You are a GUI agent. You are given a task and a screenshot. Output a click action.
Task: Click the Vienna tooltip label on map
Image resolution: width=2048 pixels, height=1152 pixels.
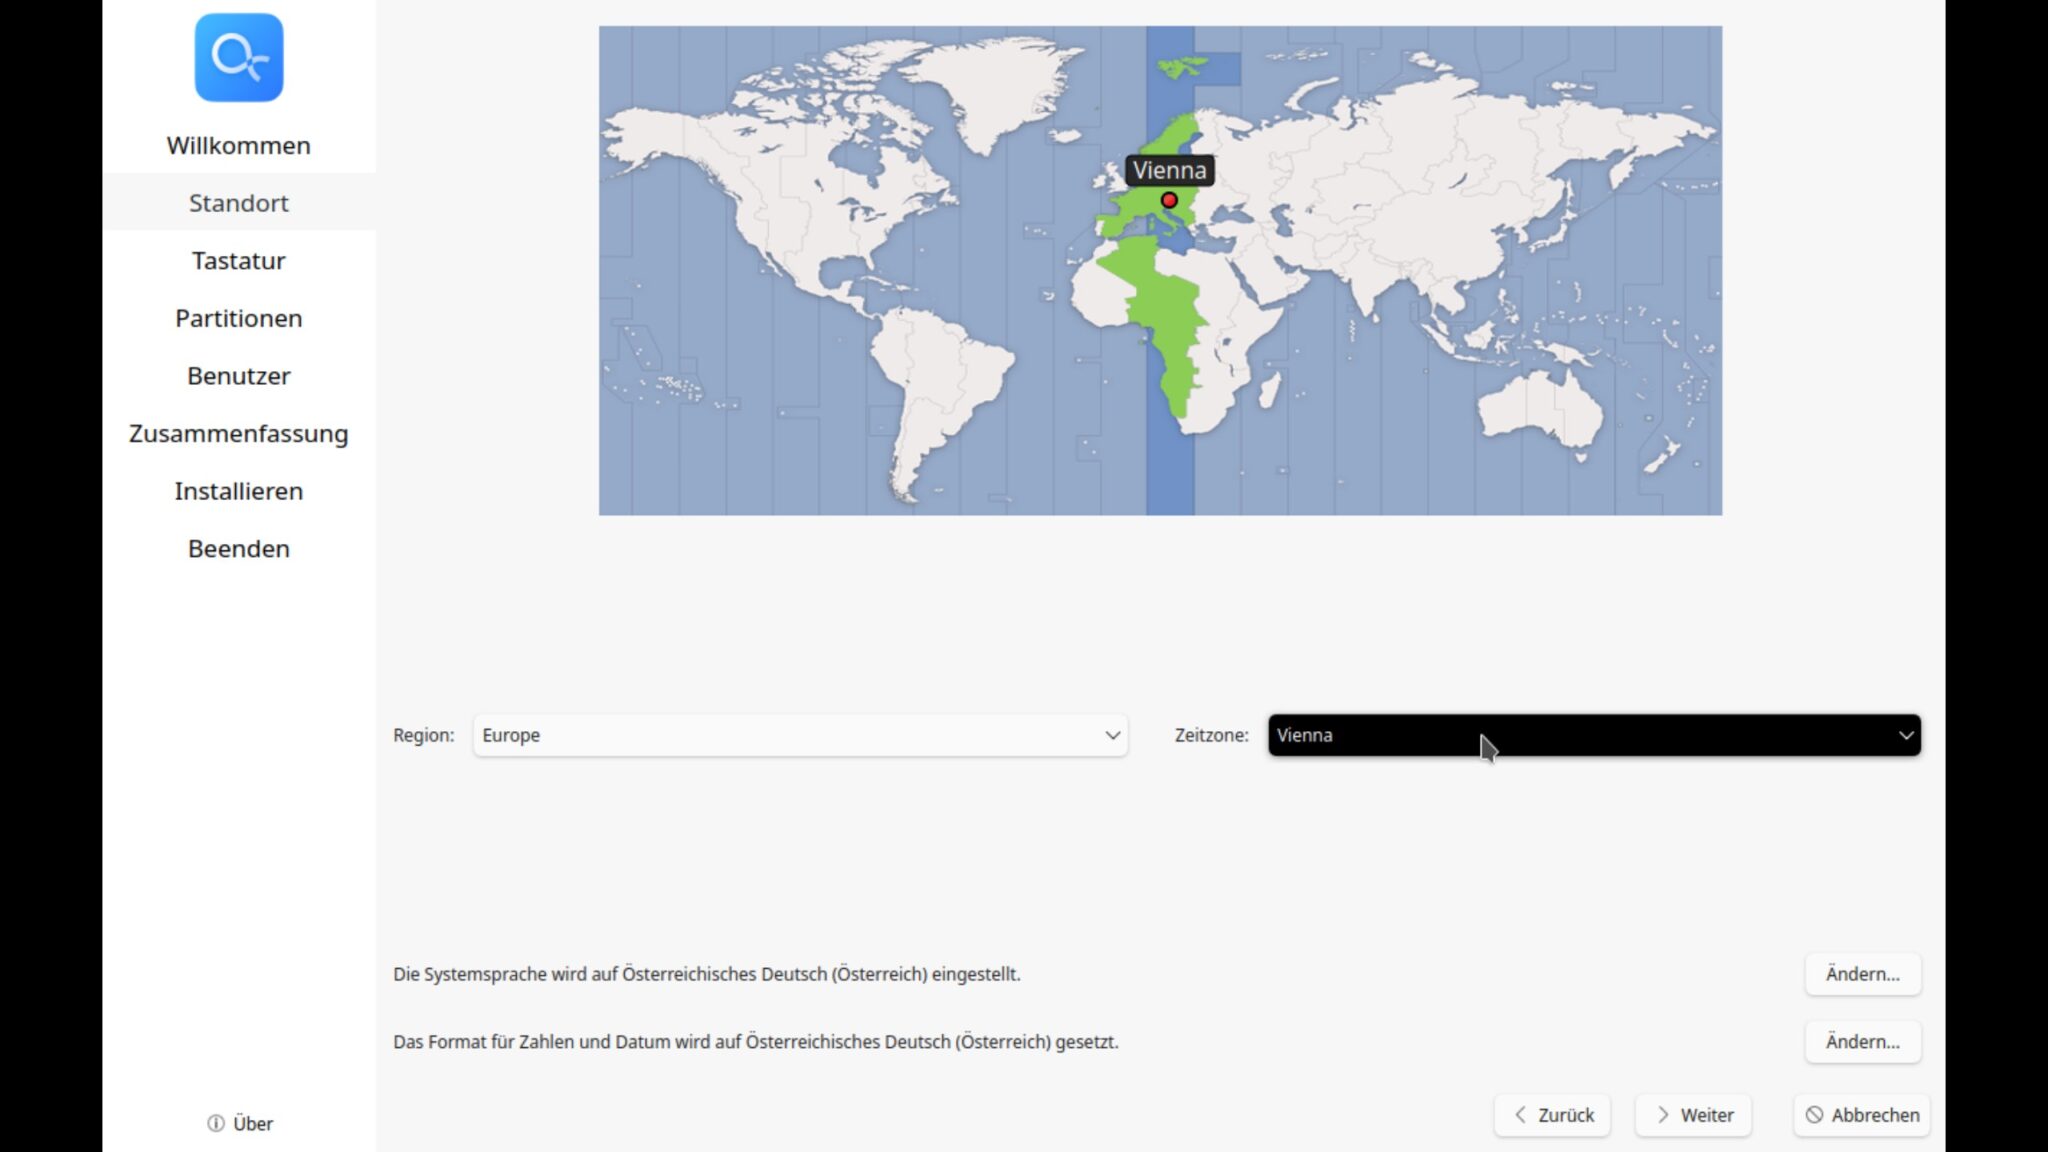1169,170
